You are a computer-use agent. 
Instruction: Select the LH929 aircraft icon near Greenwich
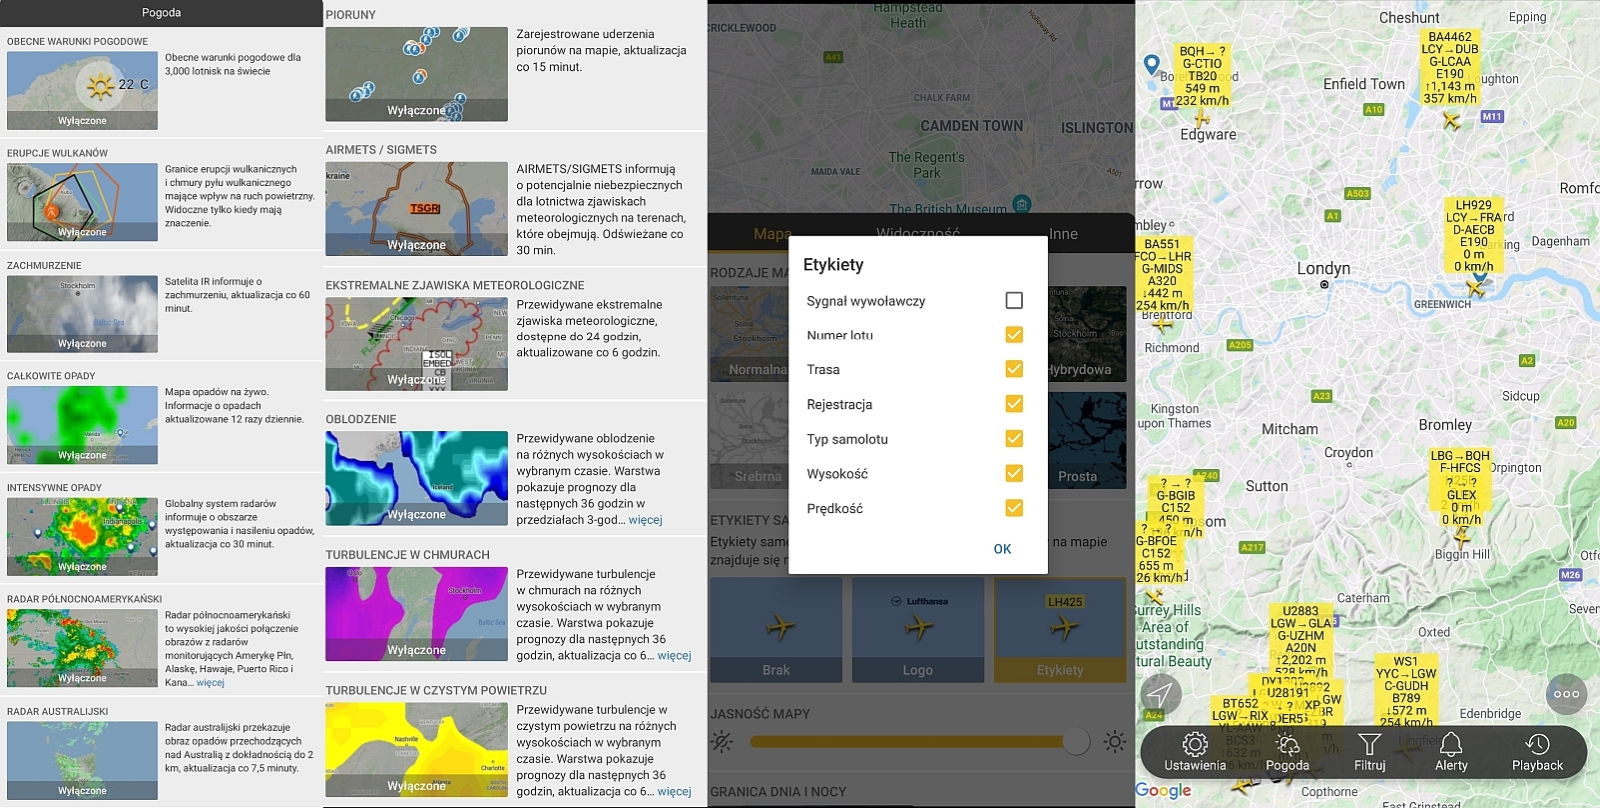click(1476, 288)
